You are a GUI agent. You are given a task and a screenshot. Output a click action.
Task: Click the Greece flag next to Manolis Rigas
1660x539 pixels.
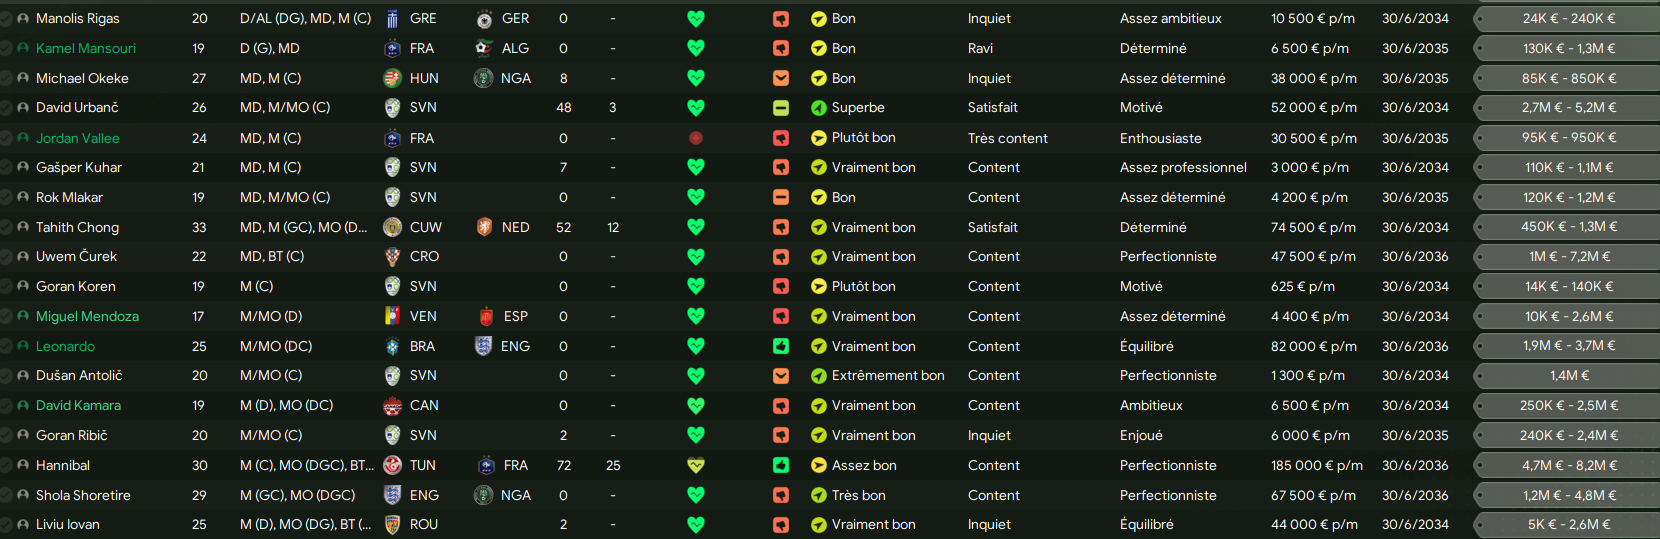coord(393,19)
